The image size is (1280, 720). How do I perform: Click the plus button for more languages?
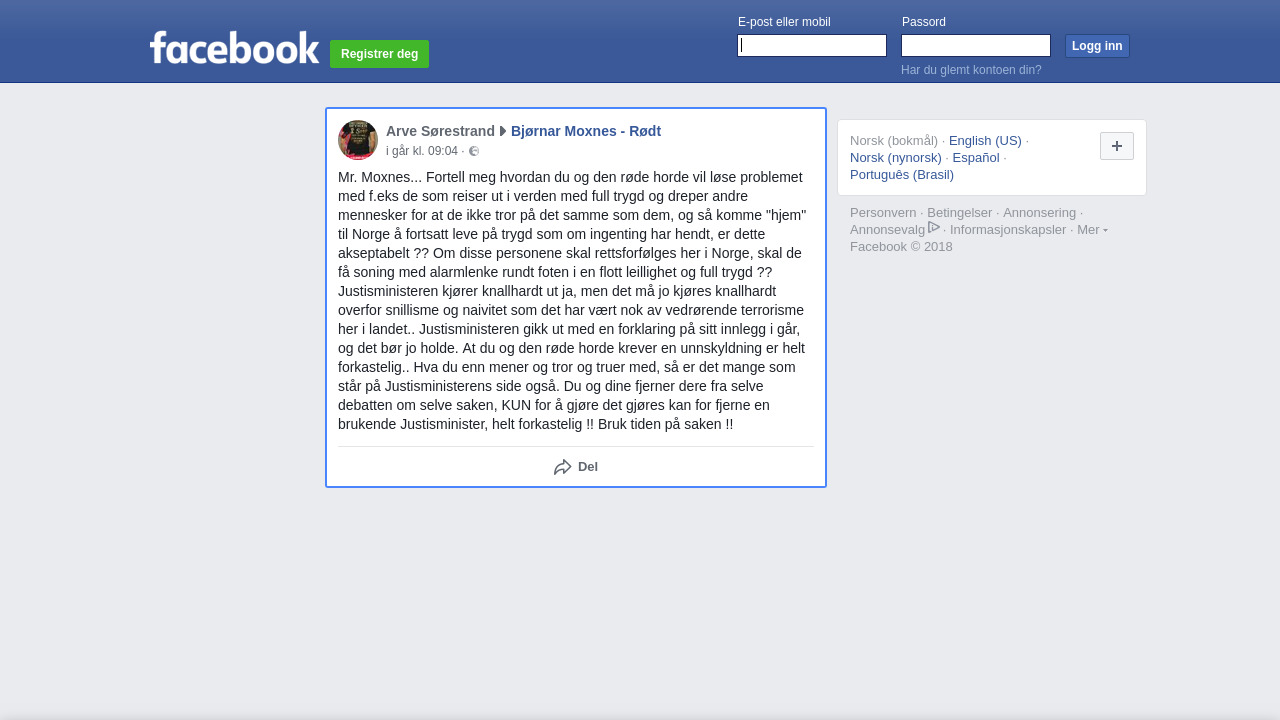tap(1117, 146)
